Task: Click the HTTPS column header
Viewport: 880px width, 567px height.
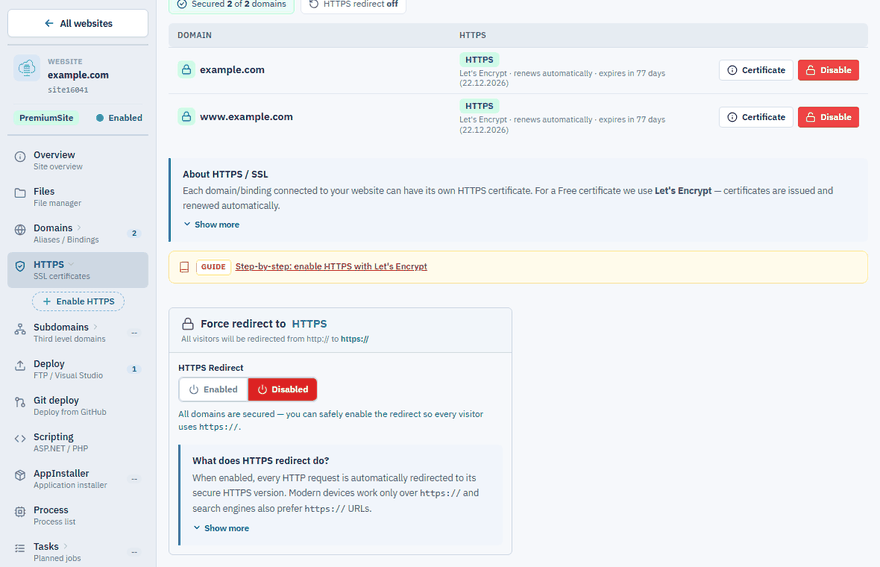Action: click(x=473, y=35)
